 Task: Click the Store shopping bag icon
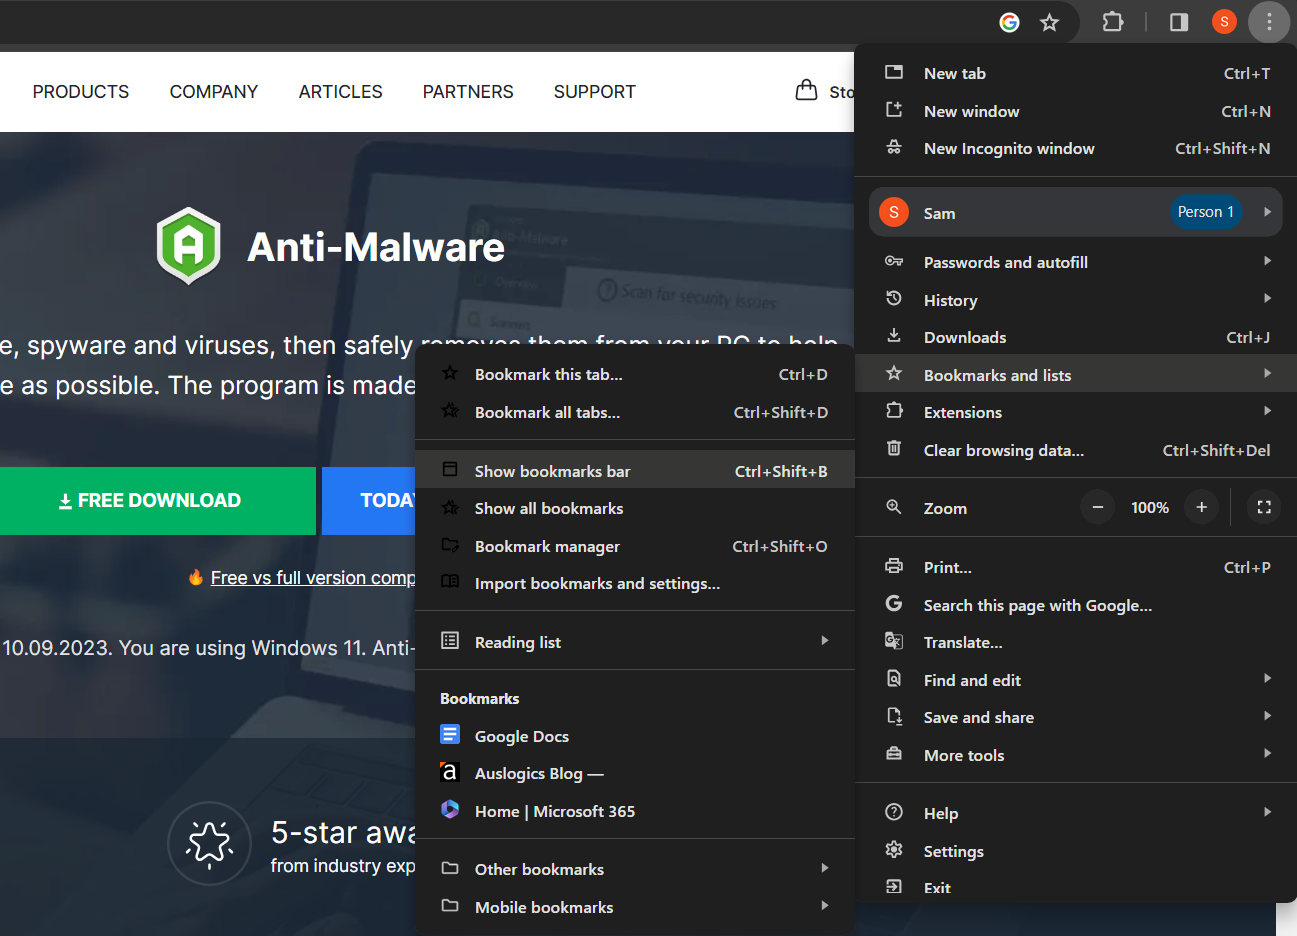(806, 91)
